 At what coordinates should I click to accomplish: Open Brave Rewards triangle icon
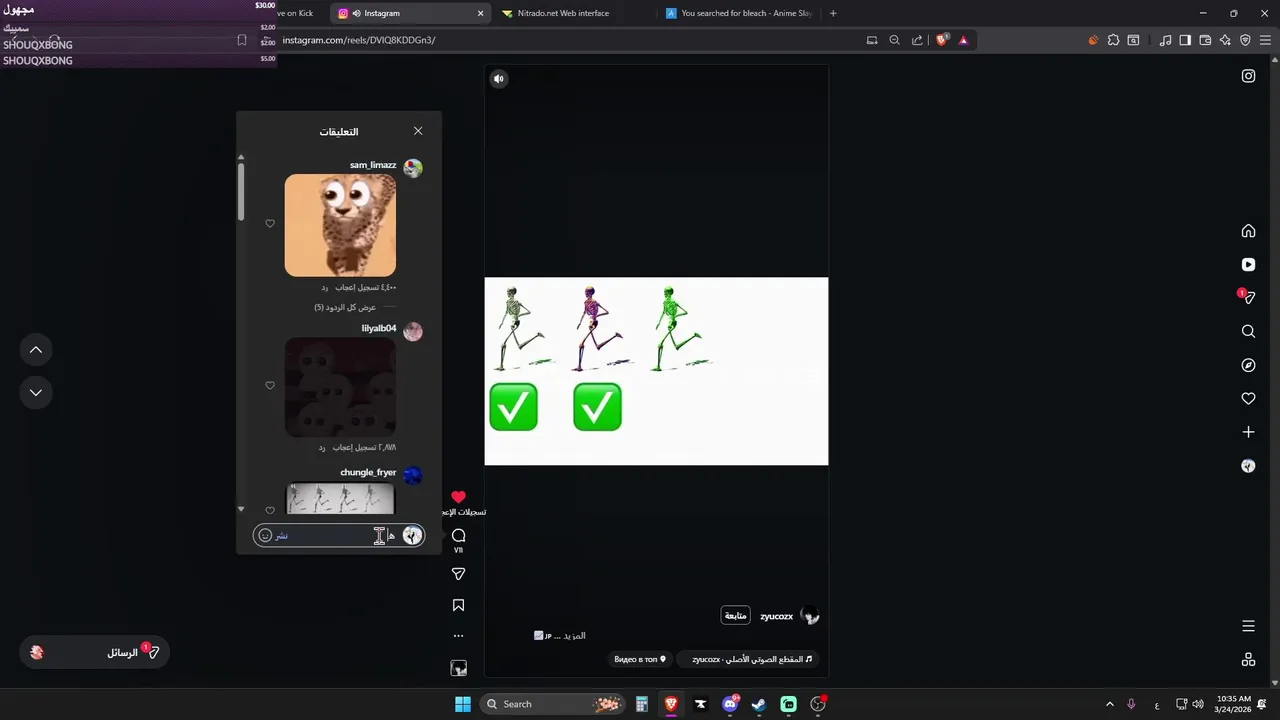tap(964, 40)
